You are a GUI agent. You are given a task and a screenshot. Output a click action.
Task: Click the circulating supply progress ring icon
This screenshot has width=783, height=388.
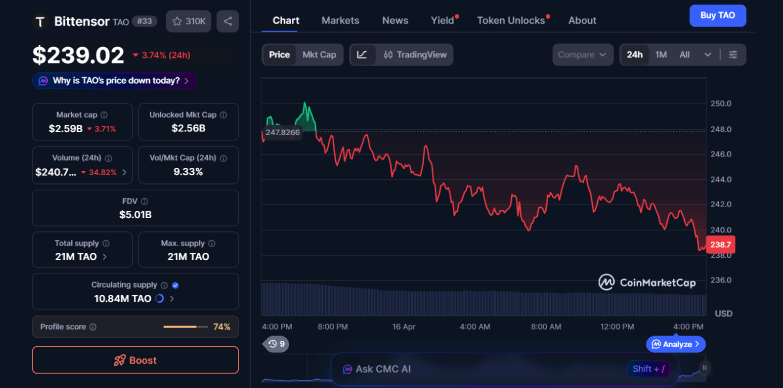(159, 299)
